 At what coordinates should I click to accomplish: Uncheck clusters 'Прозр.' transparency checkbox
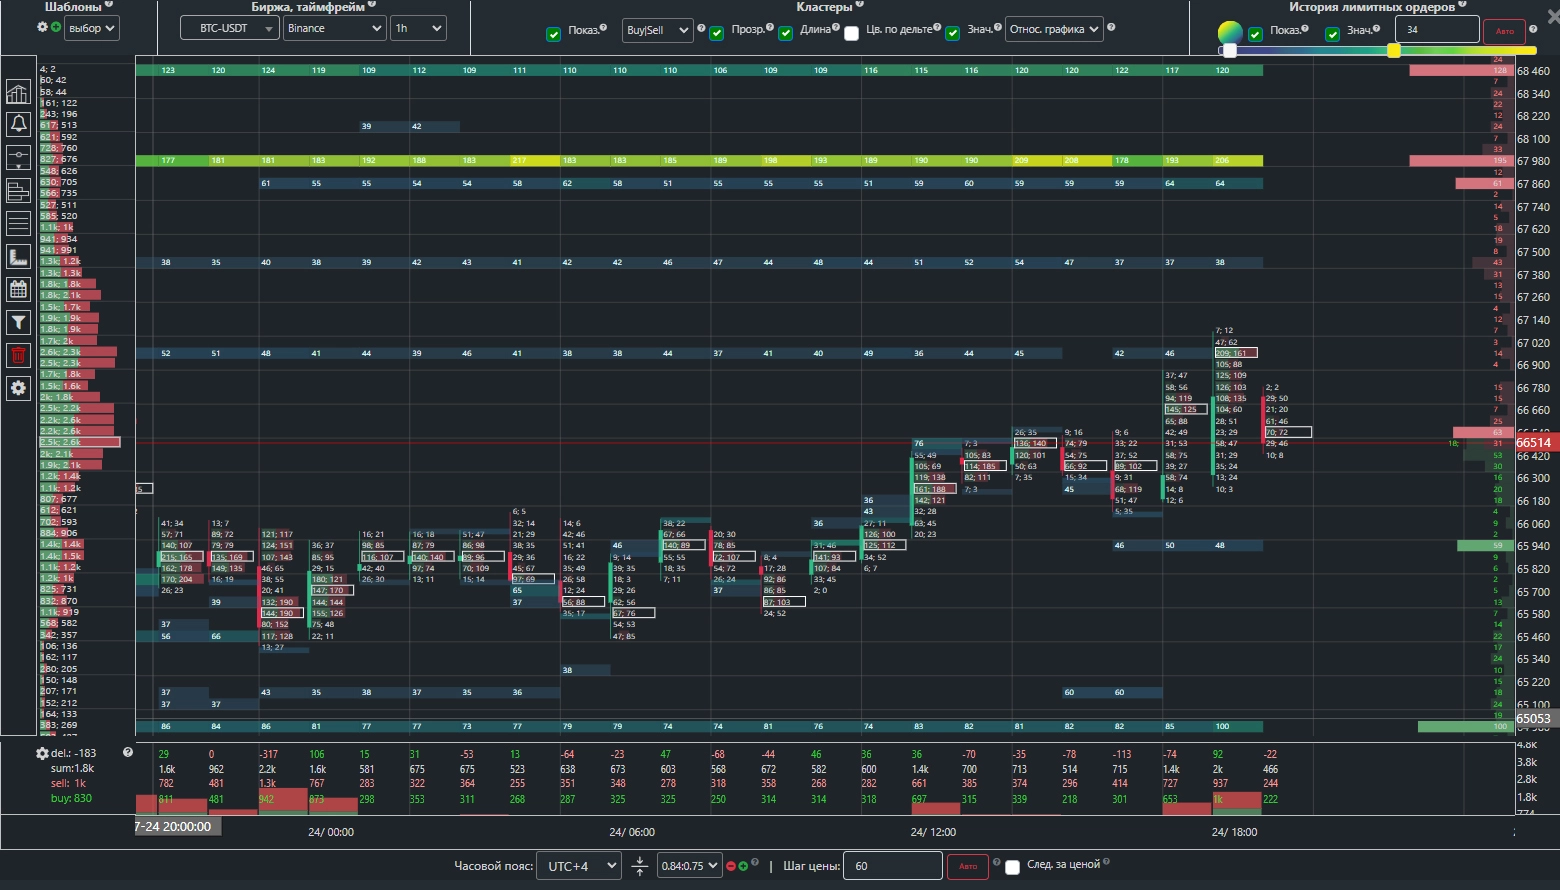pos(717,33)
